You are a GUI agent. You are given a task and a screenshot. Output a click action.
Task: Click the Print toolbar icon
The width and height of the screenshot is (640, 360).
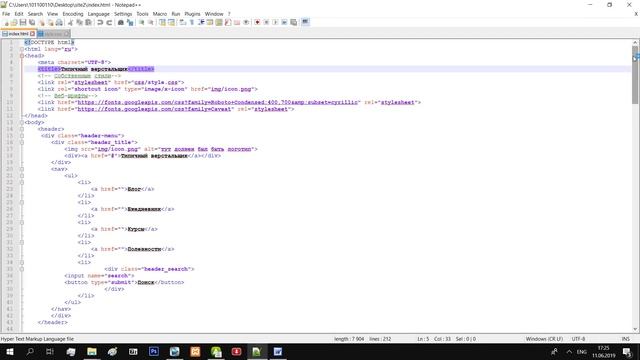pyautogui.click(x=59, y=22)
